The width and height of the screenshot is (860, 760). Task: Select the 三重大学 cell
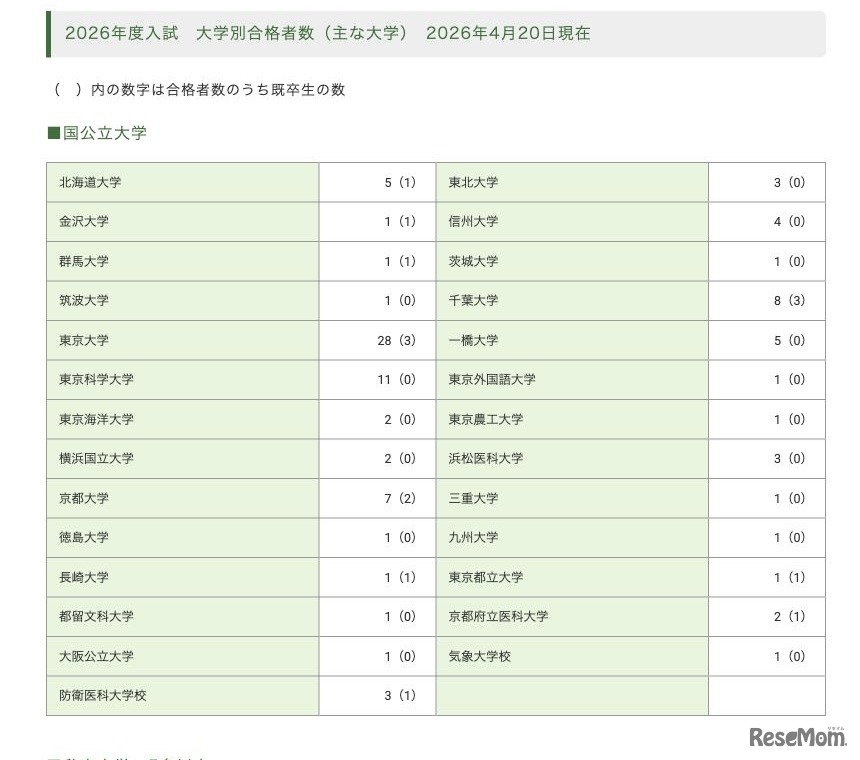572,498
